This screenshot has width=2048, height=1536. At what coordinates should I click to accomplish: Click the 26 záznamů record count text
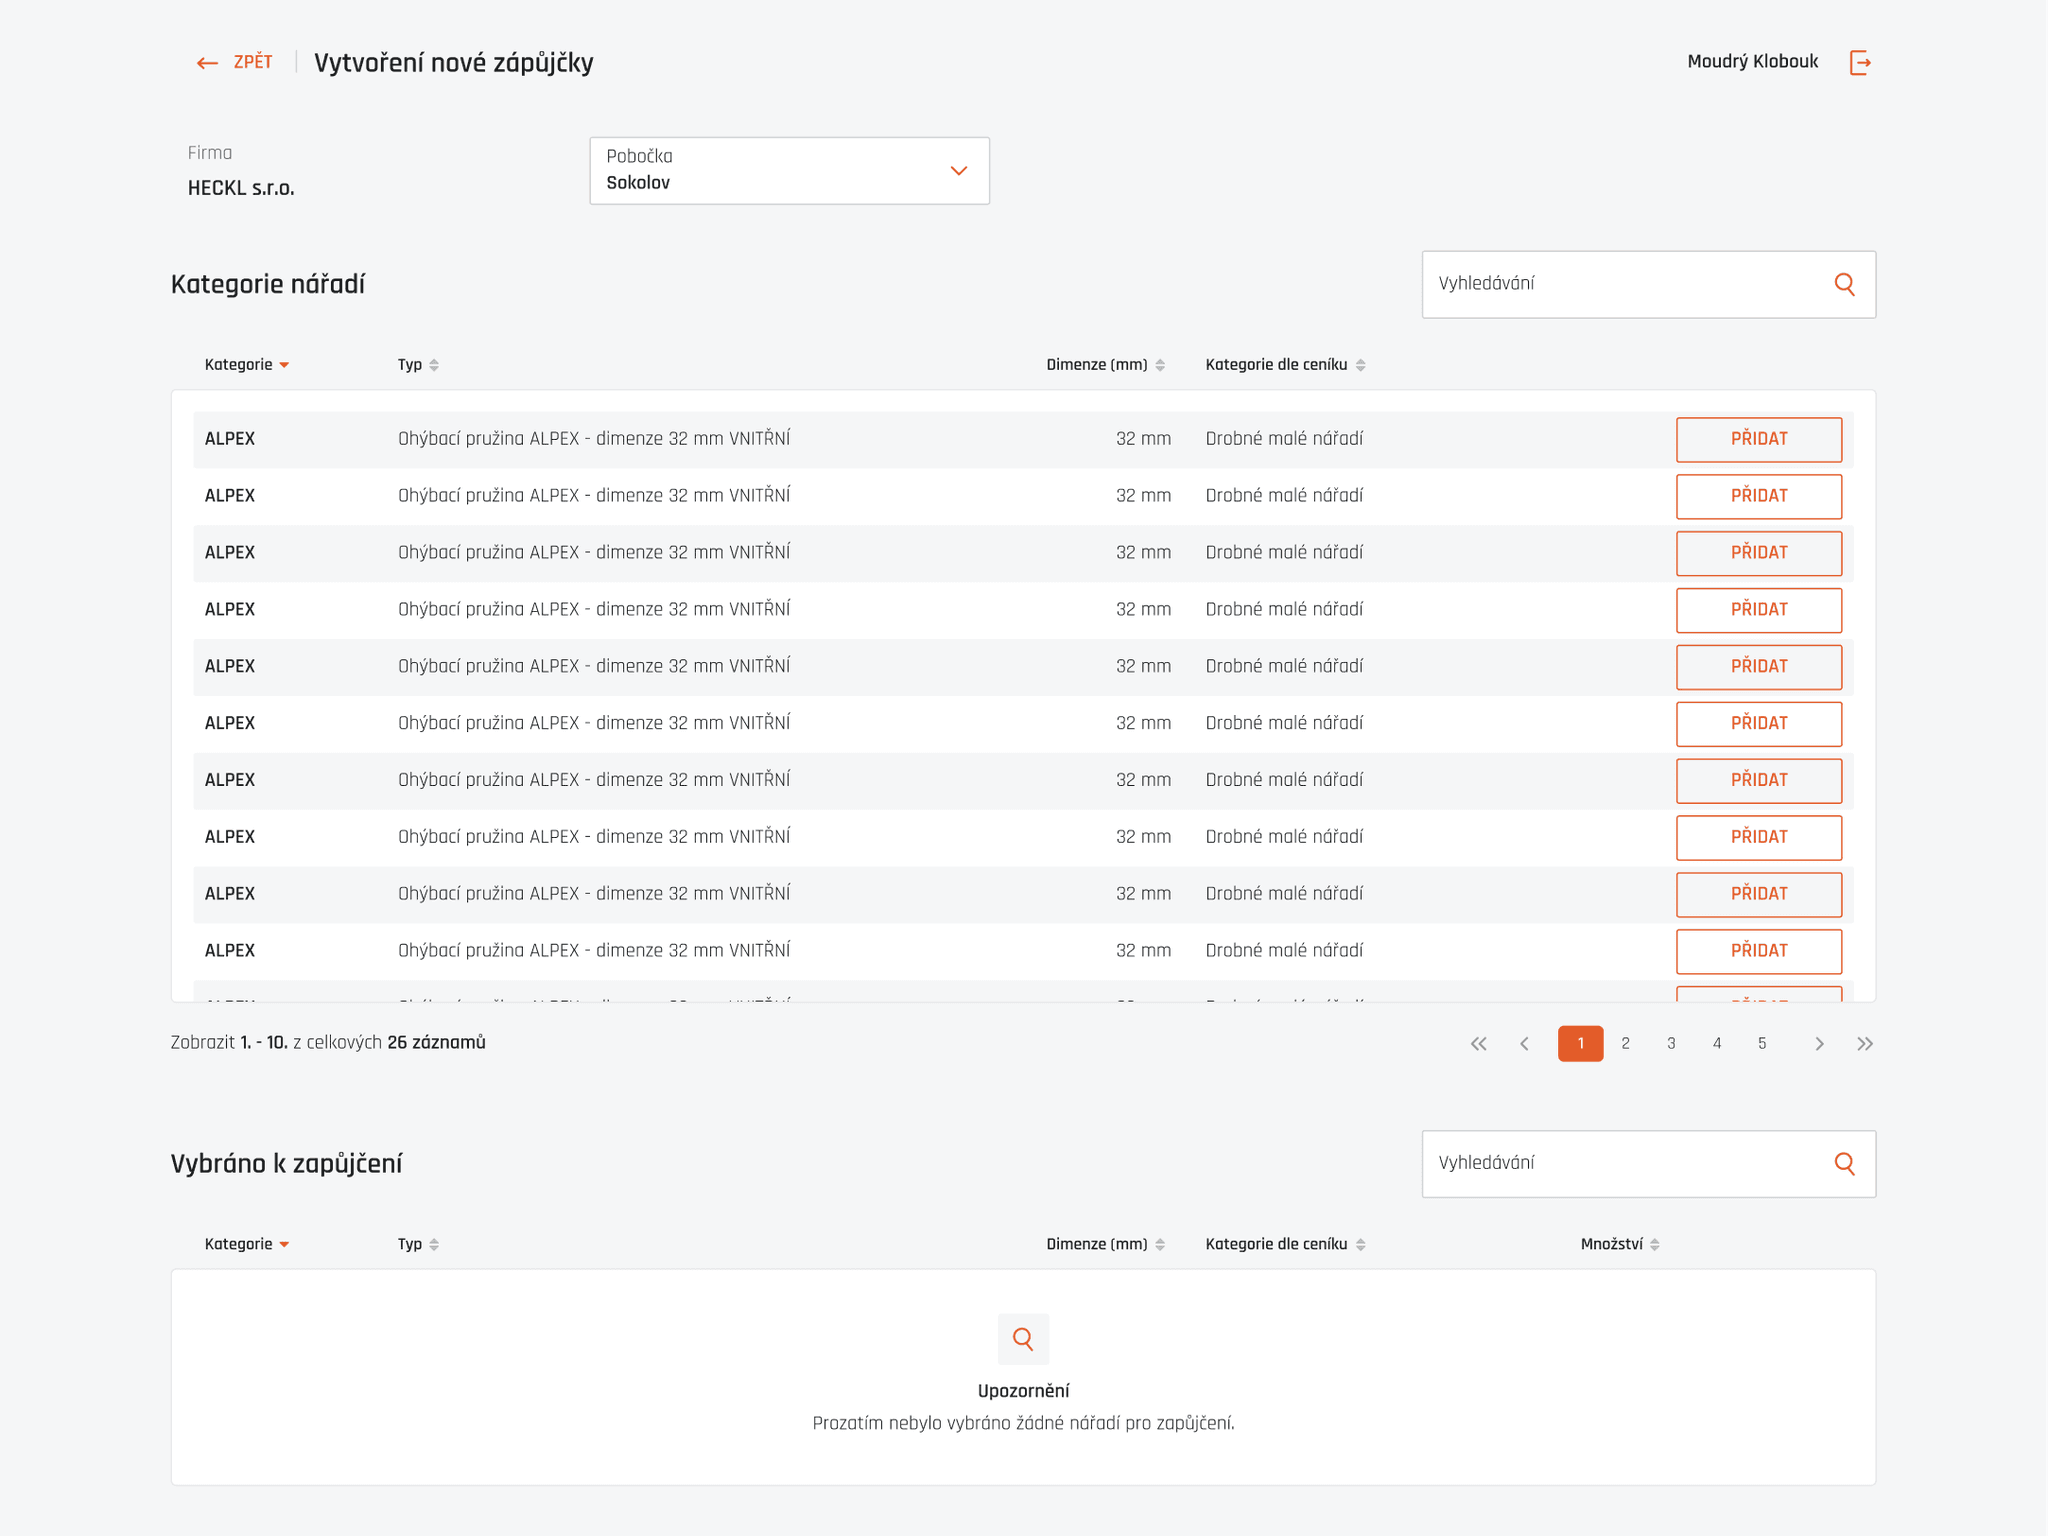pos(436,1043)
